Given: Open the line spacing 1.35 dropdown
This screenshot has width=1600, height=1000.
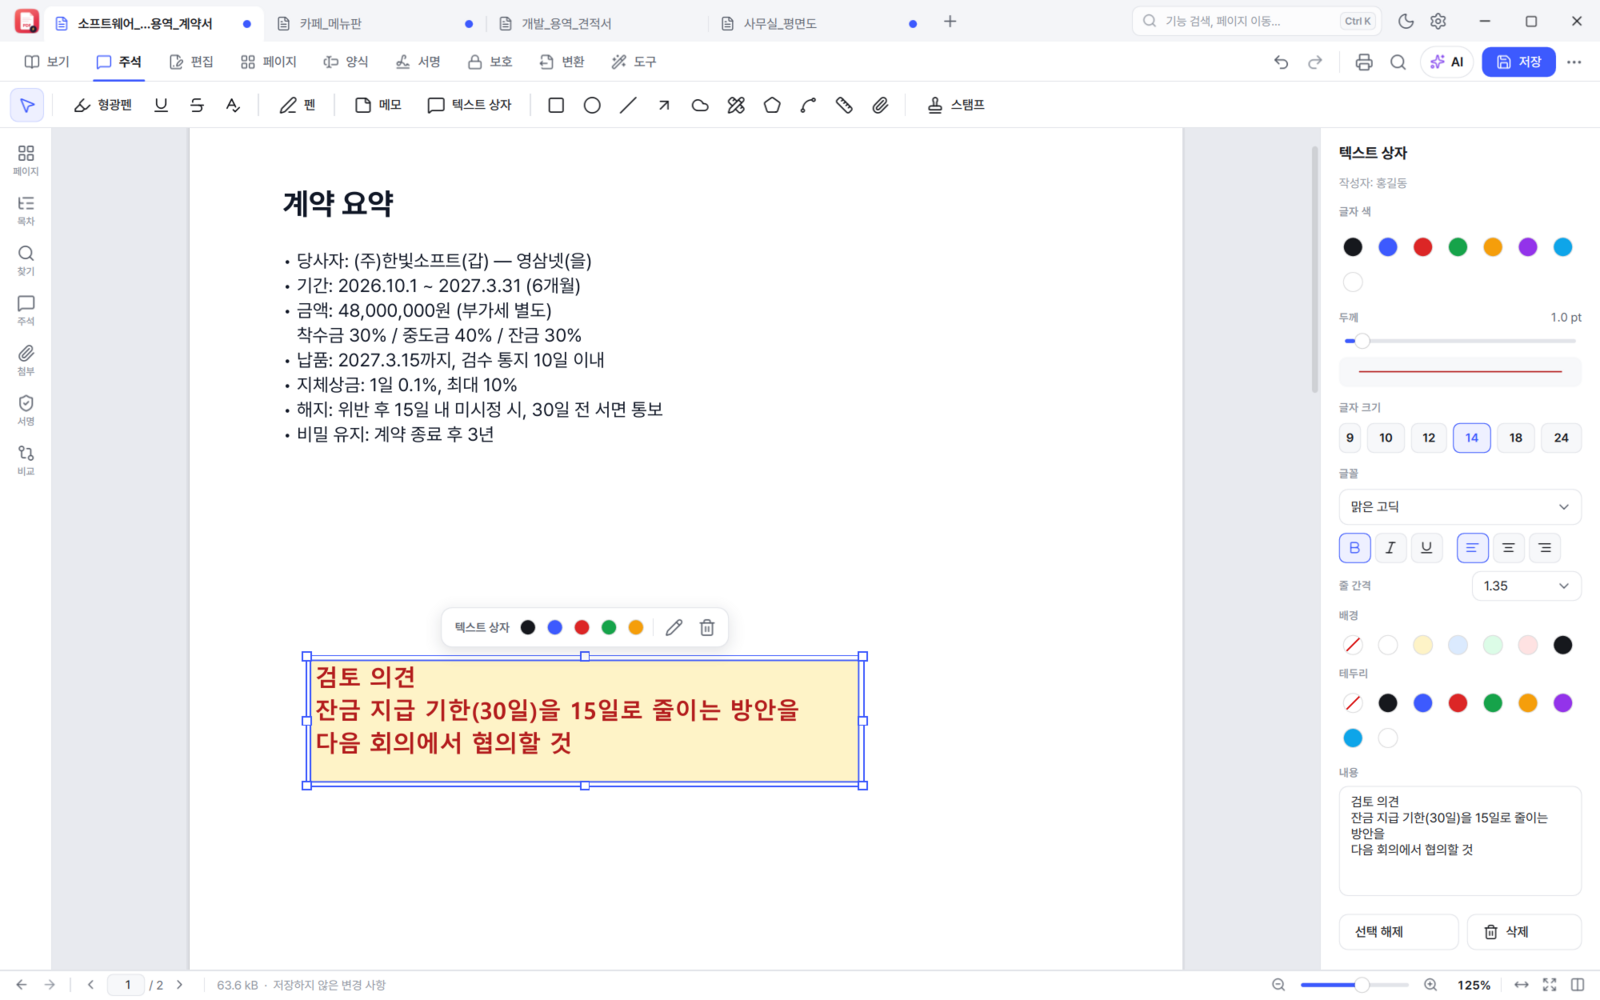Looking at the screenshot, I should 1526,586.
